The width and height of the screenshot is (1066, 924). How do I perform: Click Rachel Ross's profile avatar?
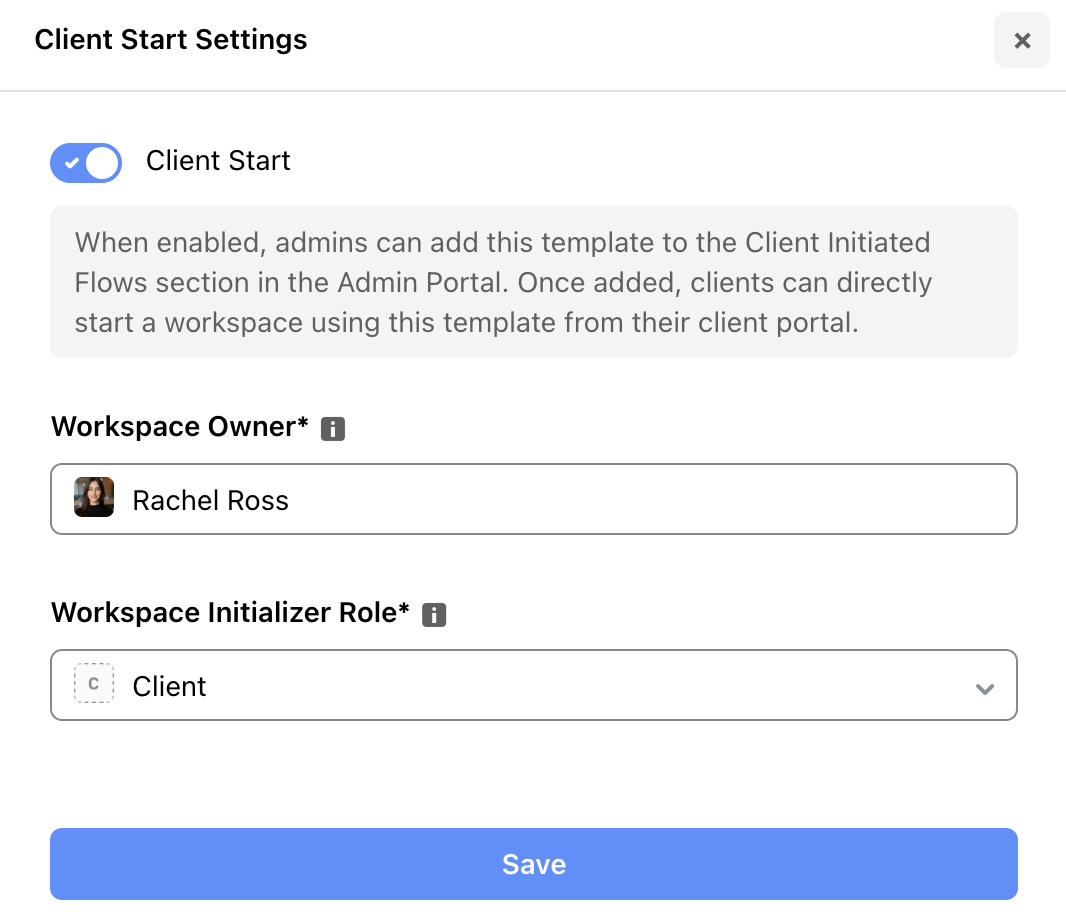(x=94, y=498)
